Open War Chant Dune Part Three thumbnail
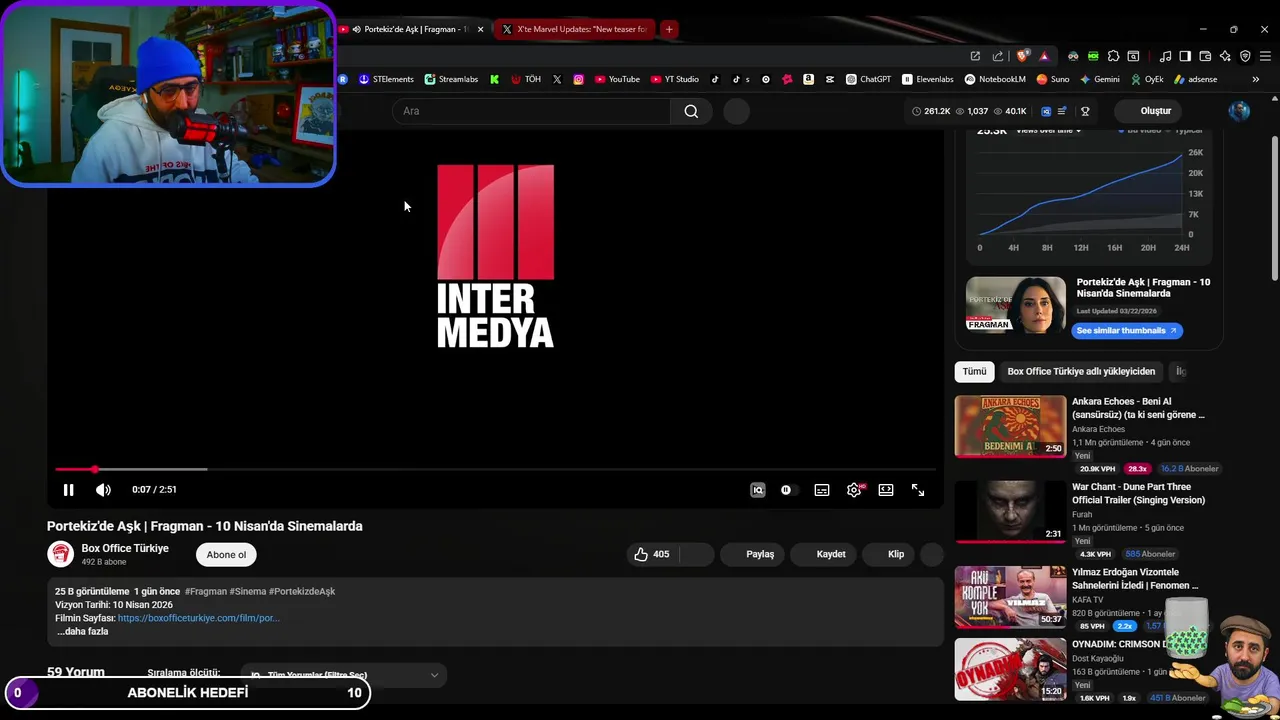This screenshot has width=1280, height=720. [1010, 512]
